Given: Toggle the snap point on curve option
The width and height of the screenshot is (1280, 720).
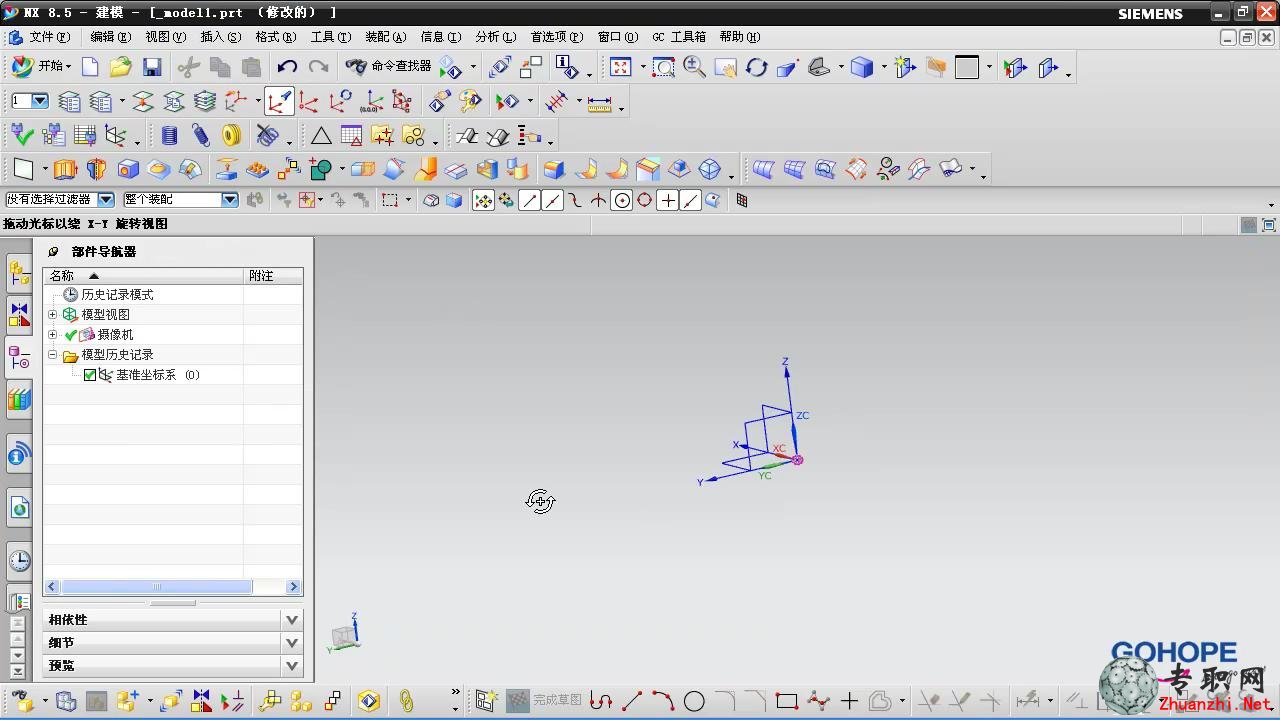Looking at the screenshot, I should click(x=690, y=200).
